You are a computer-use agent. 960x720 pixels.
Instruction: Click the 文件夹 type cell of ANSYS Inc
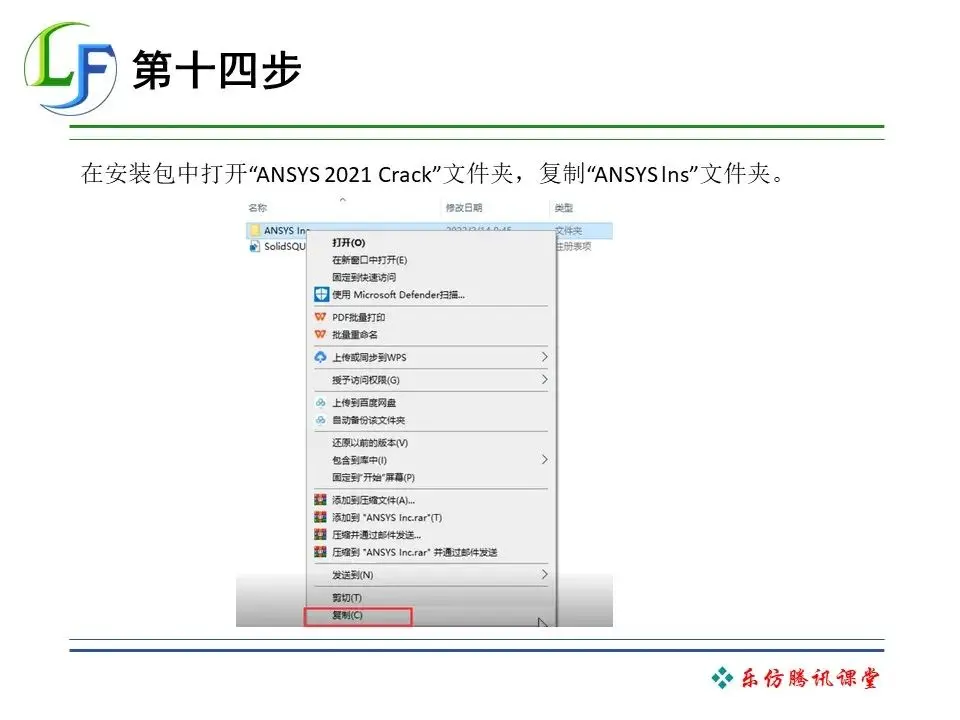coord(569,230)
